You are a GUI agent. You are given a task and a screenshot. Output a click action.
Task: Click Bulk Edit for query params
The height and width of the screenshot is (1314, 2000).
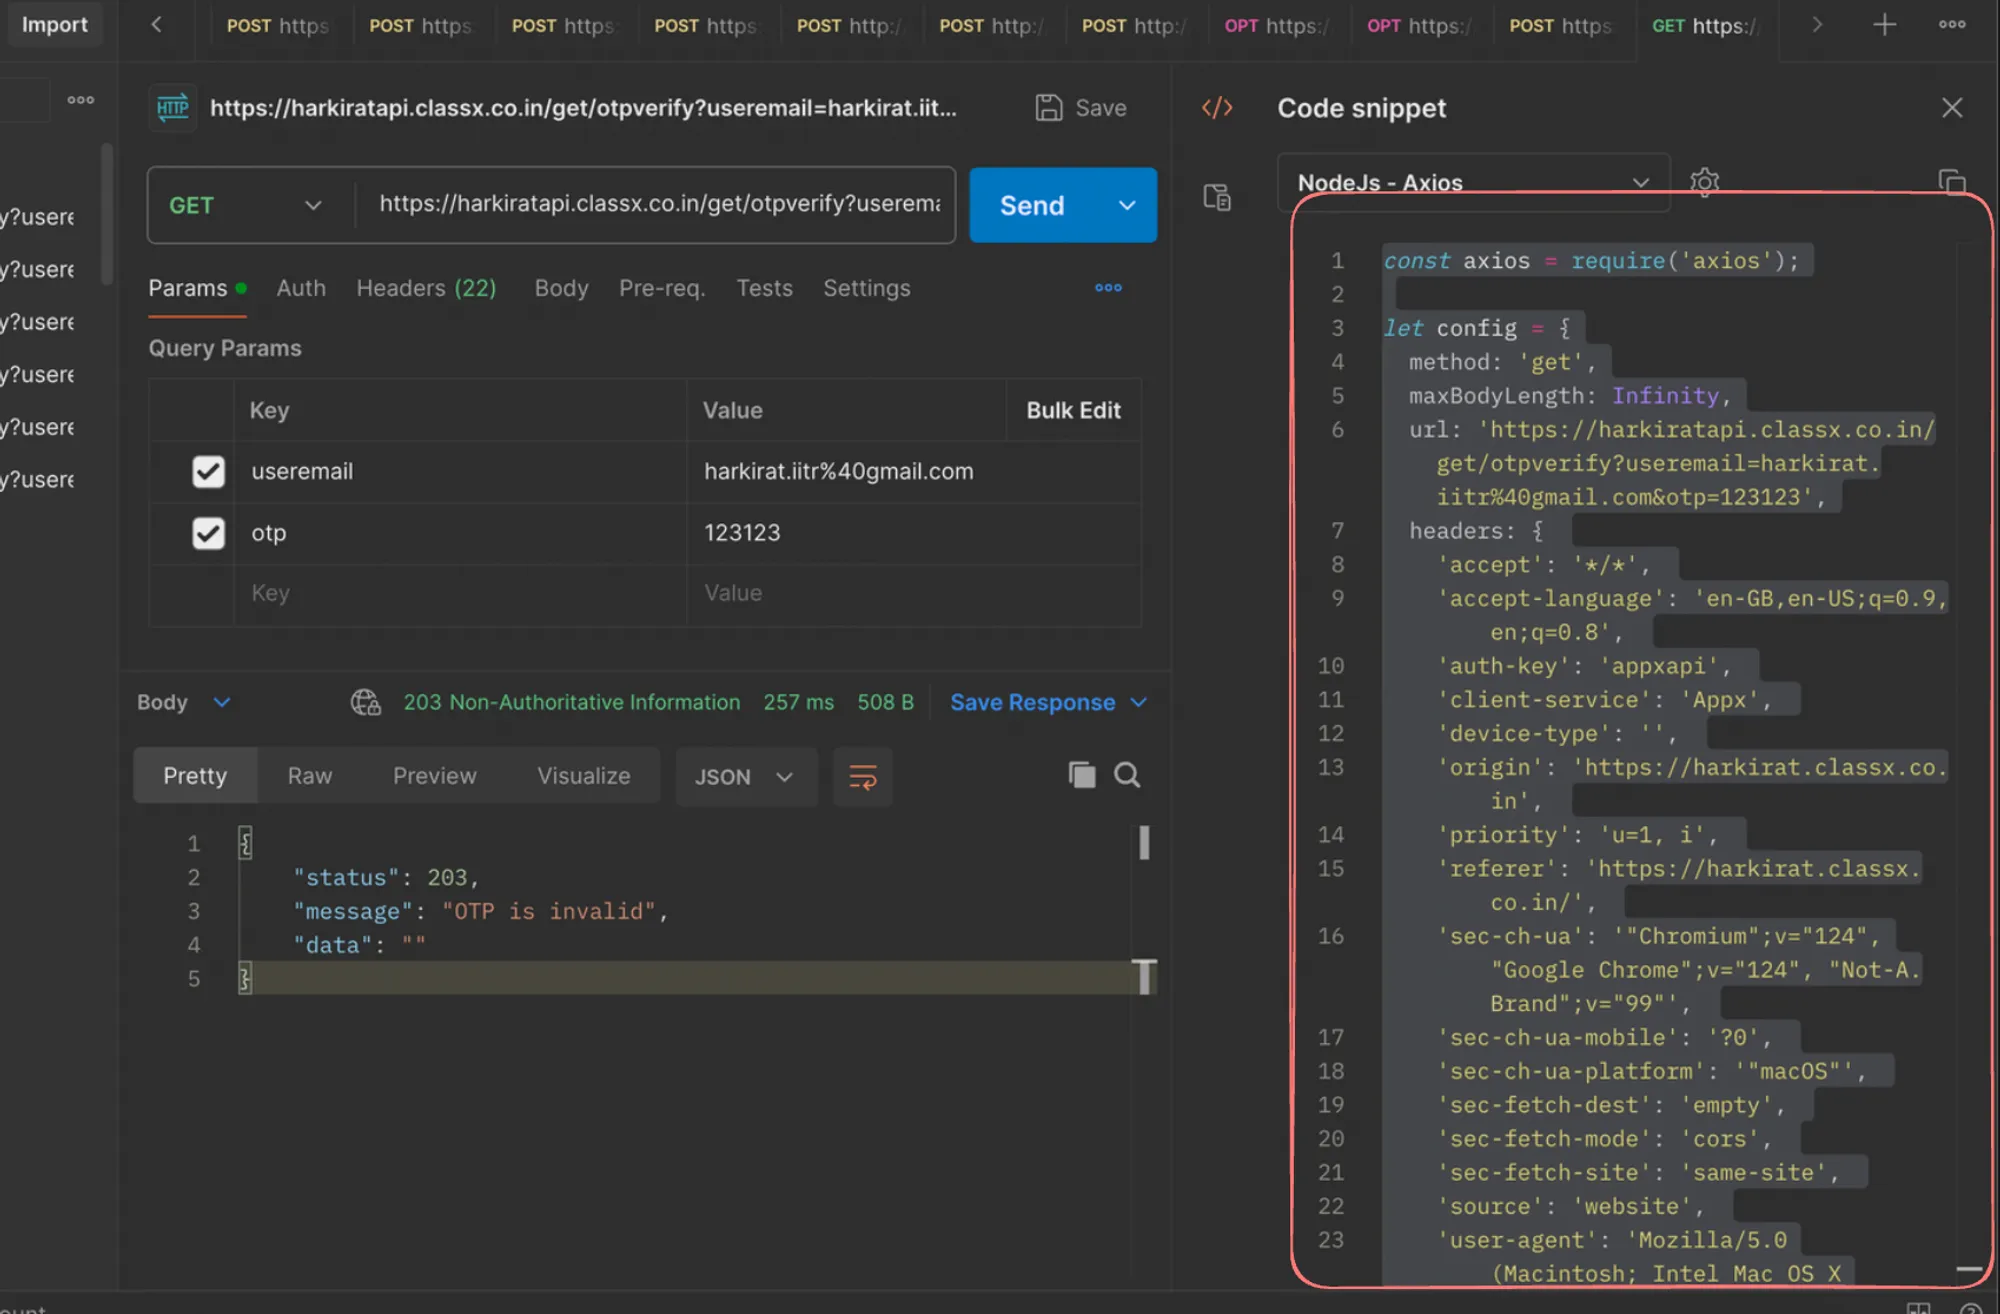coord(1073,410)
